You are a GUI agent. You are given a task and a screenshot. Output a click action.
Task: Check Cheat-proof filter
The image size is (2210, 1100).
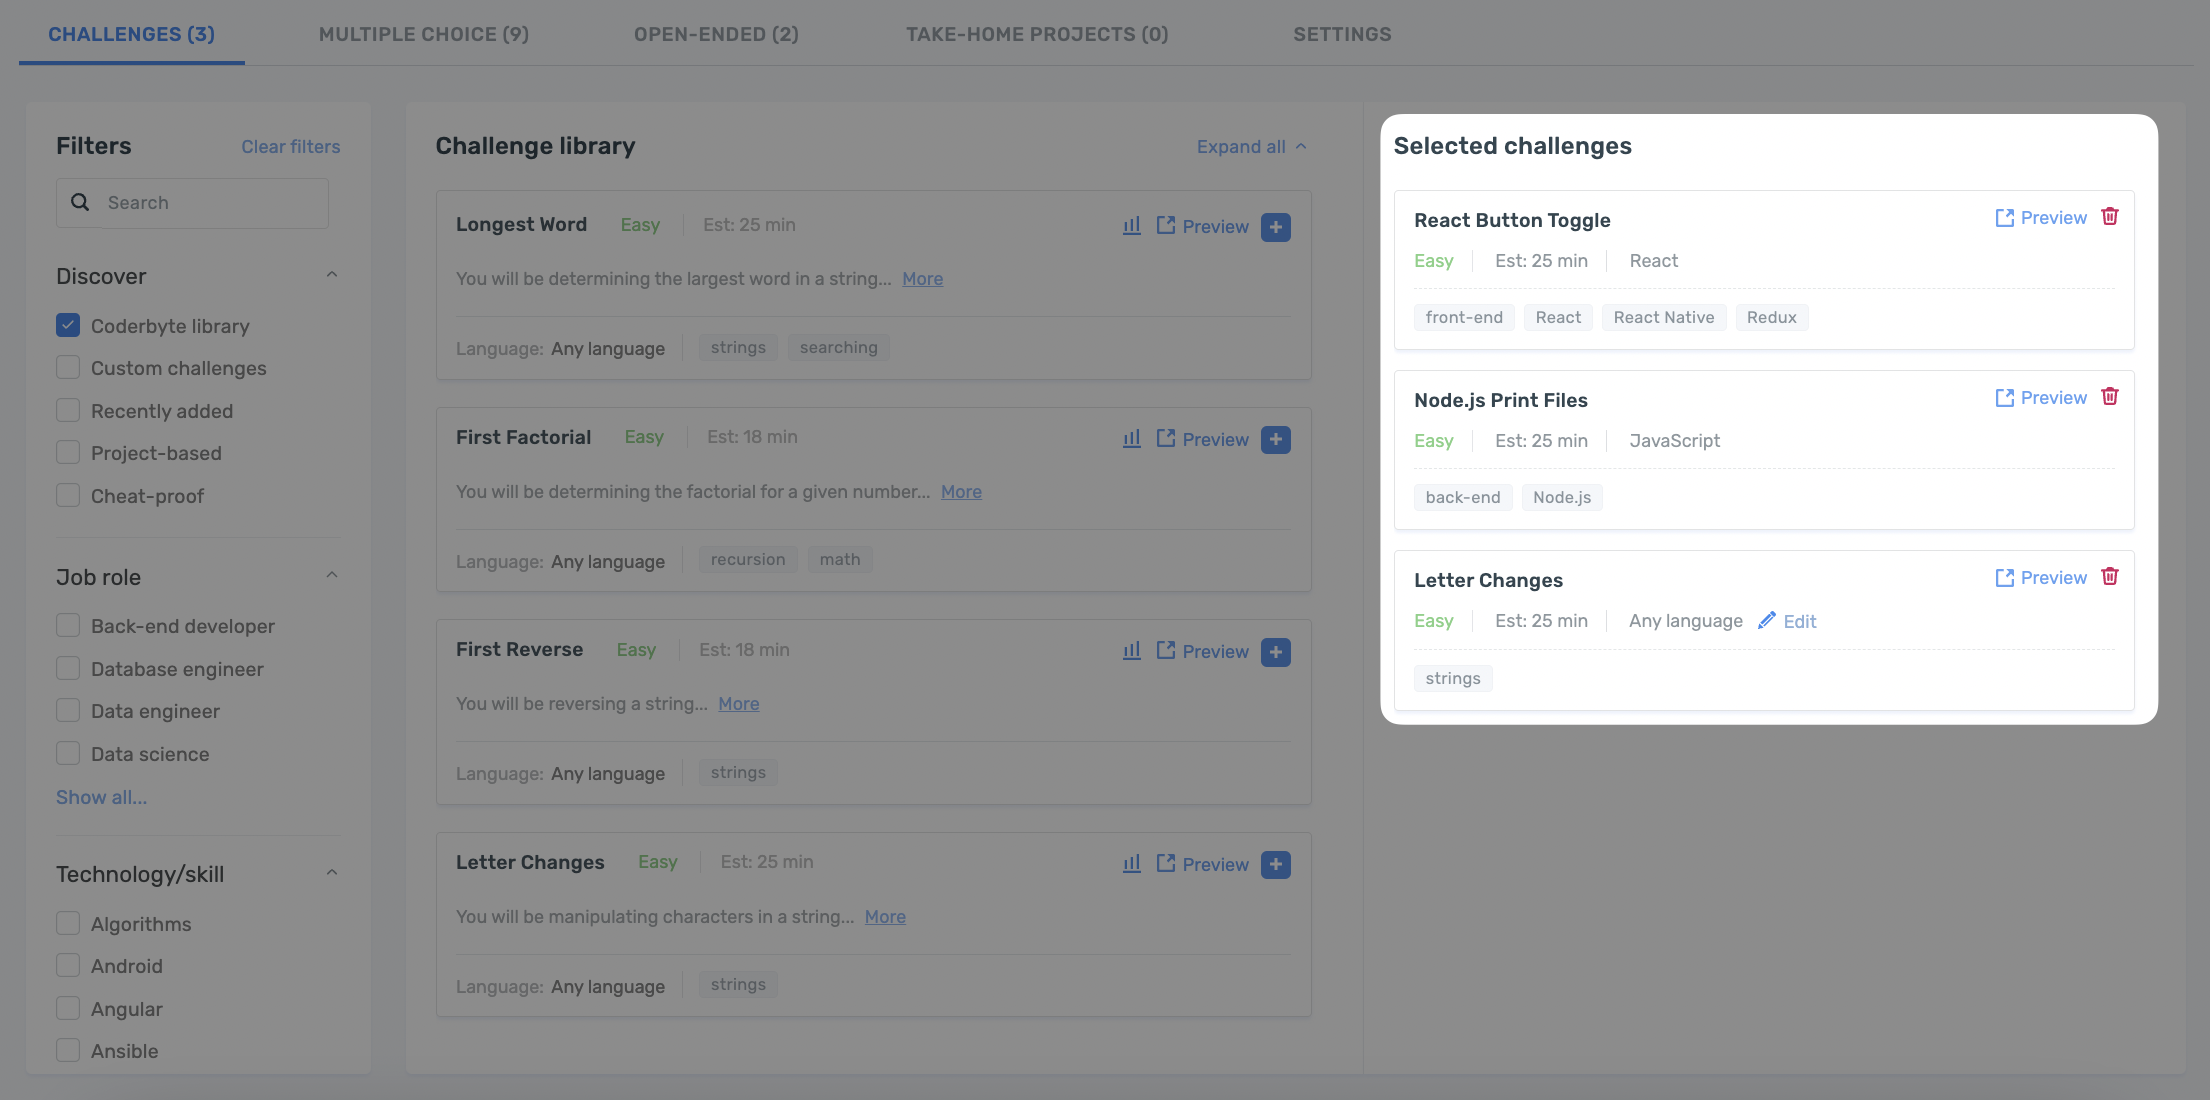click(x=68, y=495)
